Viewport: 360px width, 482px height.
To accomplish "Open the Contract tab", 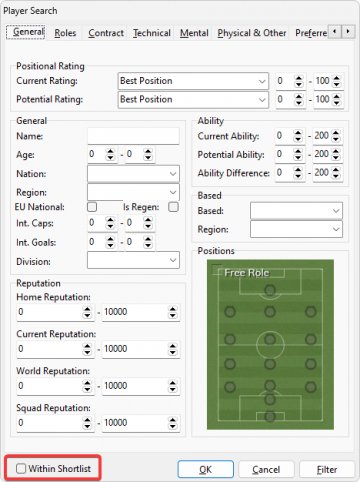I will pyautogui.click(x=106, y=33).
